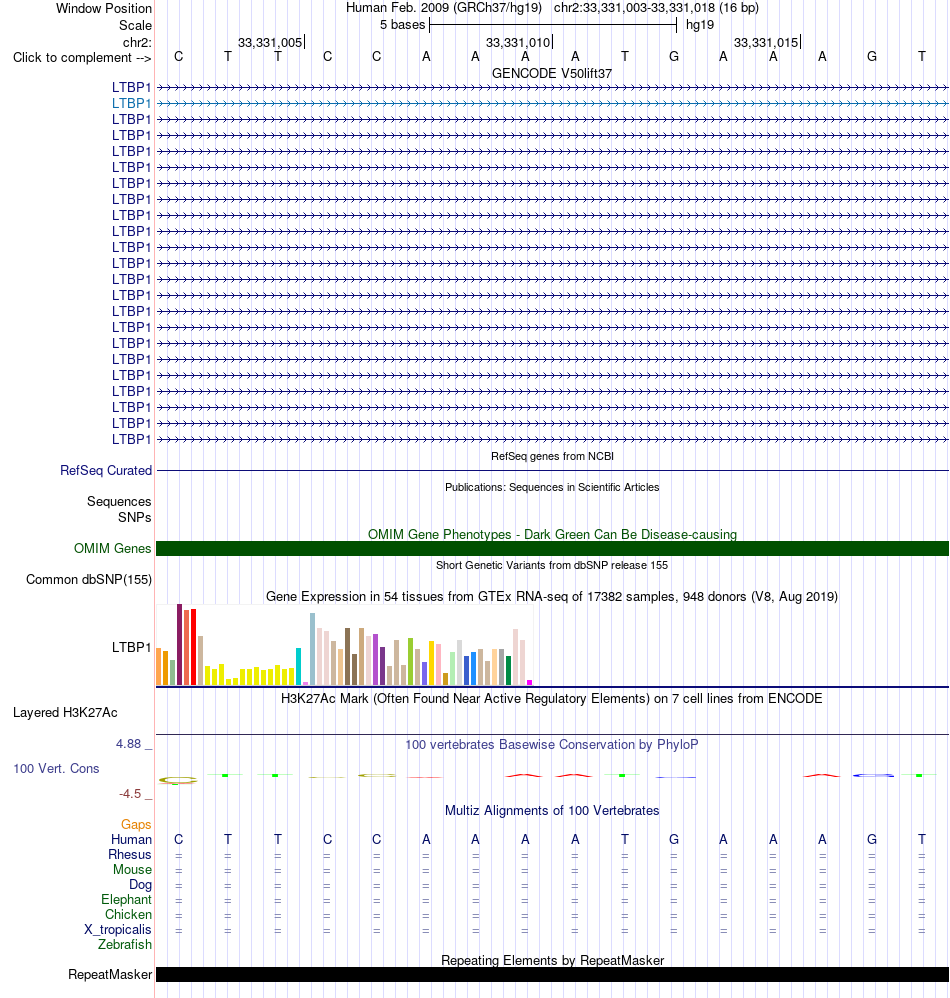Select the light-blue highlighted LTBP1 transcript label

132,103
